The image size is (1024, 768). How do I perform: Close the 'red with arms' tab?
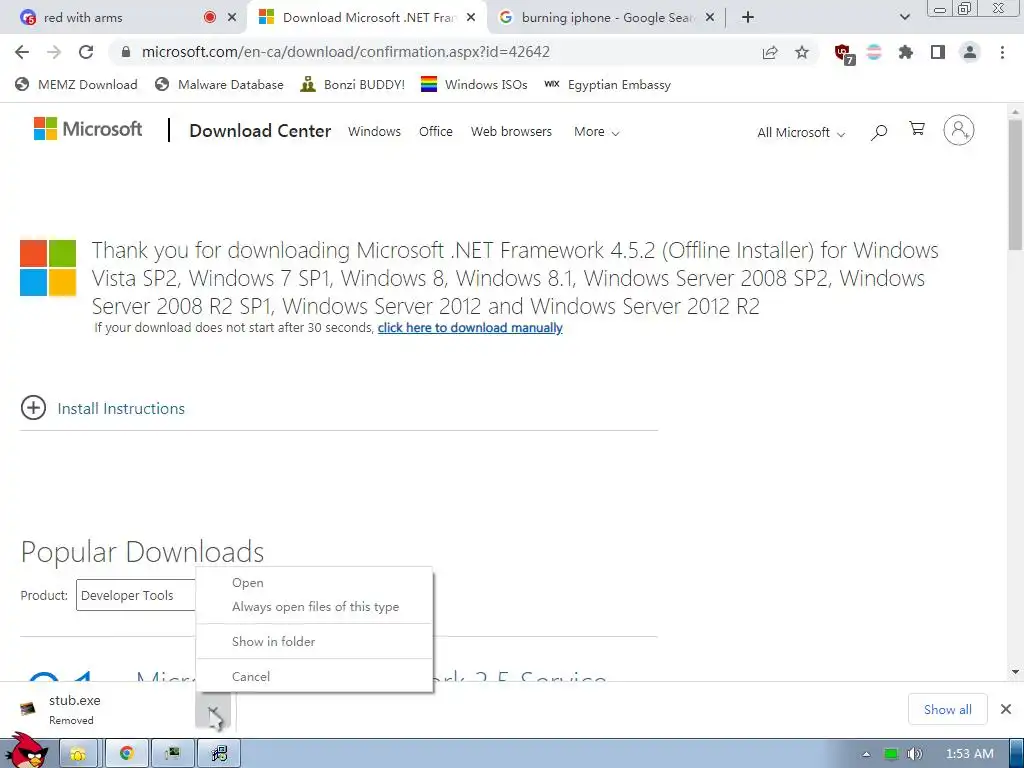click(x=232, y=18)
